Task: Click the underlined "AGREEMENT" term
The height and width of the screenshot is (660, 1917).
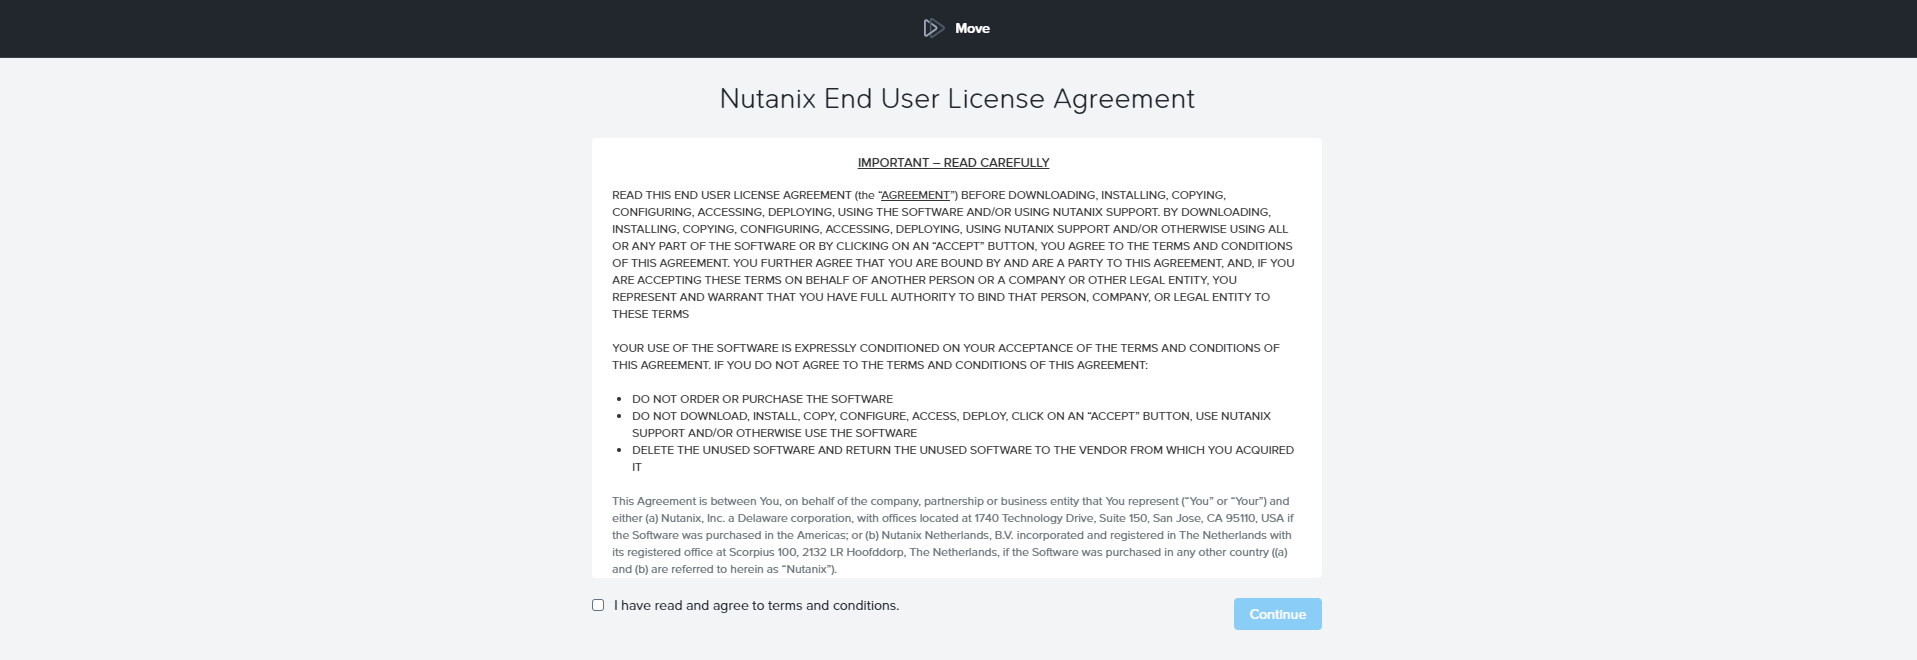Action: [915, 195]
